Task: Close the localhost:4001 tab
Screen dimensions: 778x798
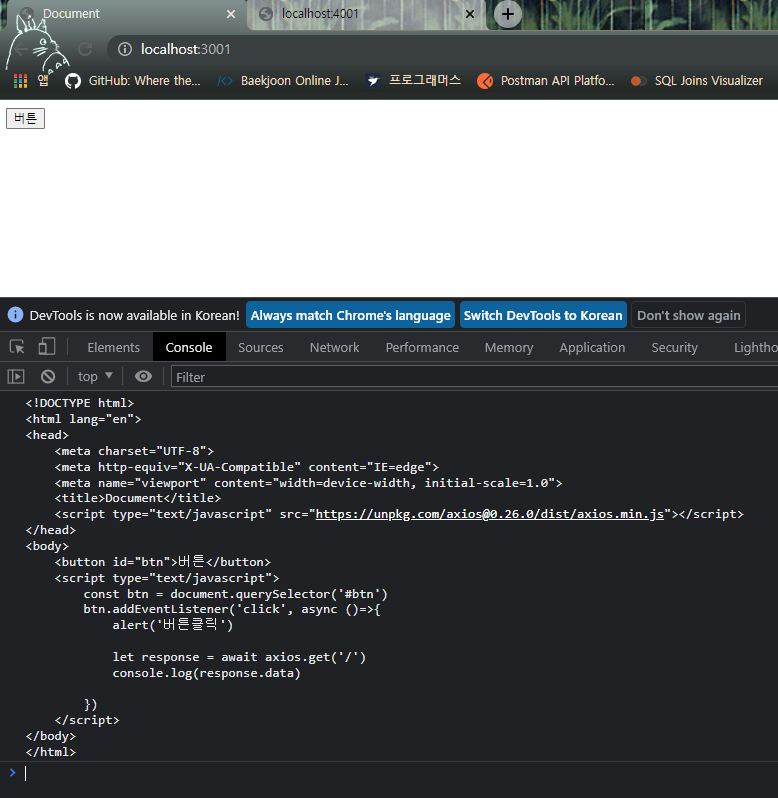Action: coord(470,14)
